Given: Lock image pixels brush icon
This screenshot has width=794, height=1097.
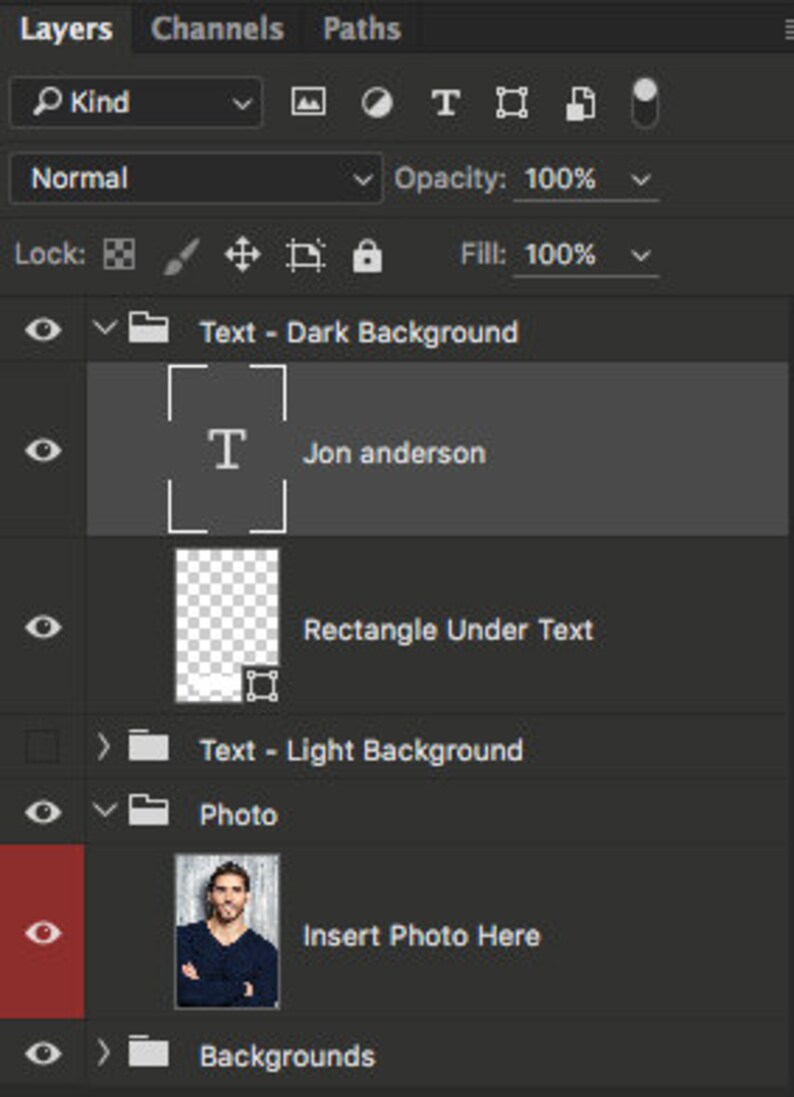Looking at the screenshot, I should (x=180, y=255).
